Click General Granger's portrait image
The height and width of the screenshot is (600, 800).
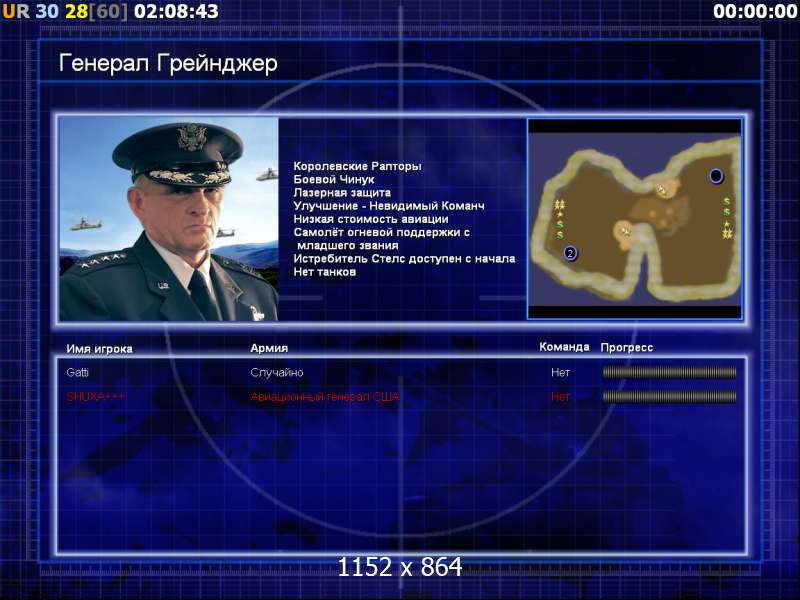point(169,219)
